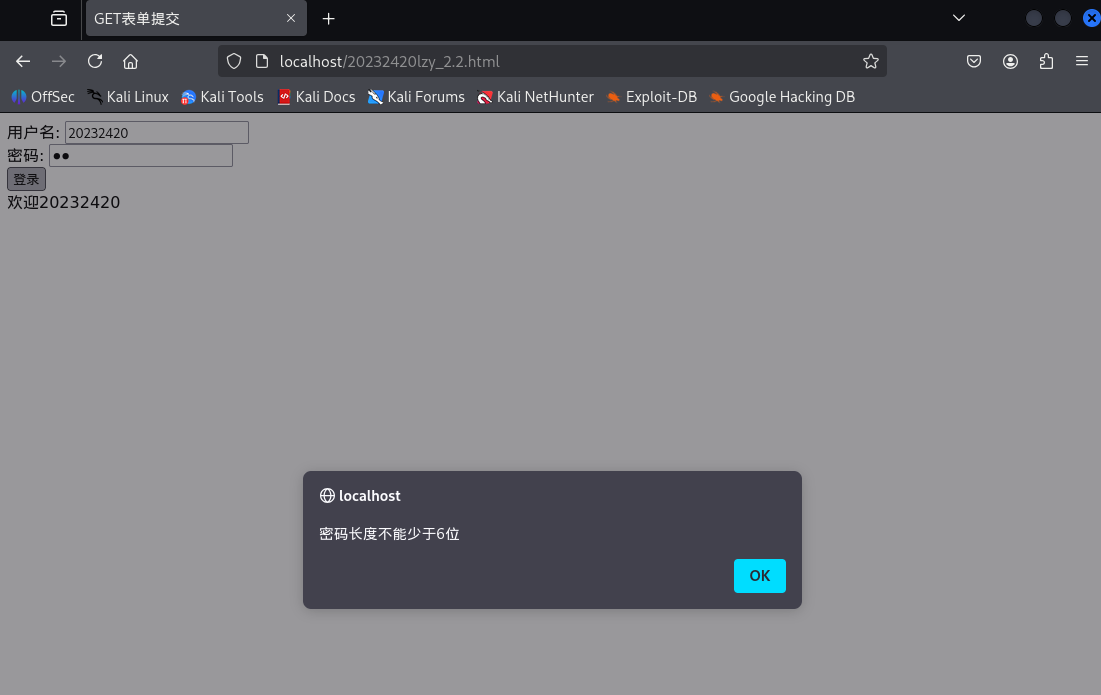Screen dimensions: 1101x695
Task: Bookmark this page with the star icon
Action: coord(870,61)
